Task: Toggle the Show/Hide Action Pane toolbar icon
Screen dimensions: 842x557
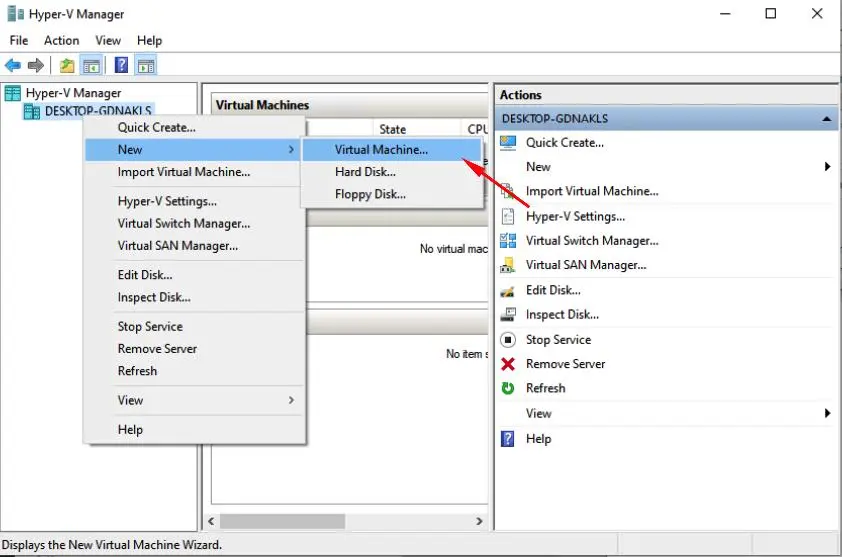Action: 146,66
